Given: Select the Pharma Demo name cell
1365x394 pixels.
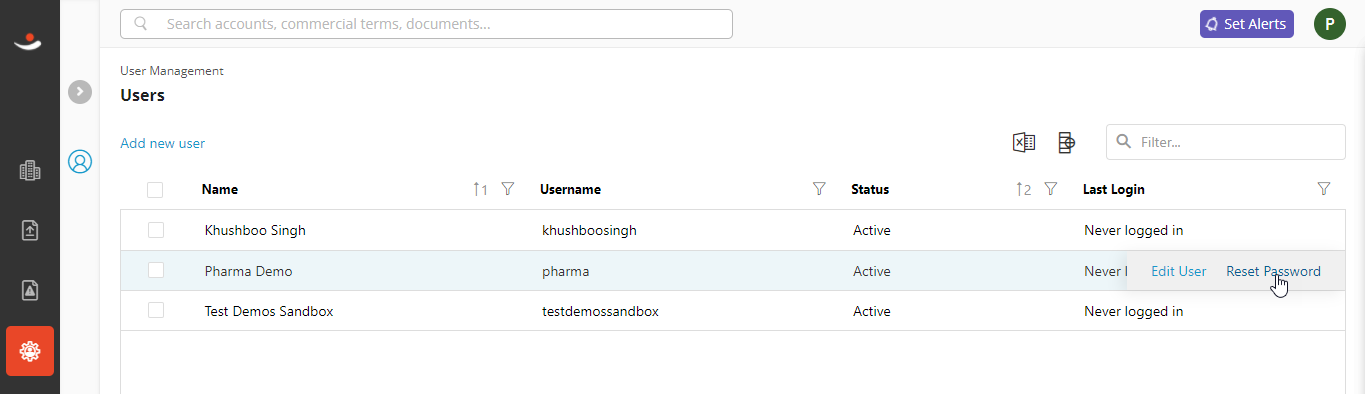Looking at the screenshot, I should (x=248, y=271).
